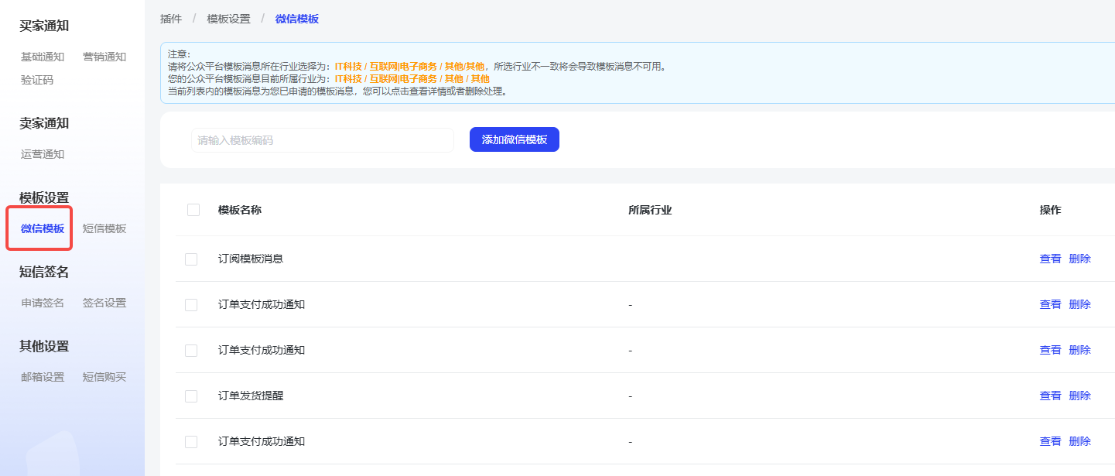Open 营销通知 under 买家通知
Image resolution: width=1115 pixels, height=476 pixels.
coord(104,57)
